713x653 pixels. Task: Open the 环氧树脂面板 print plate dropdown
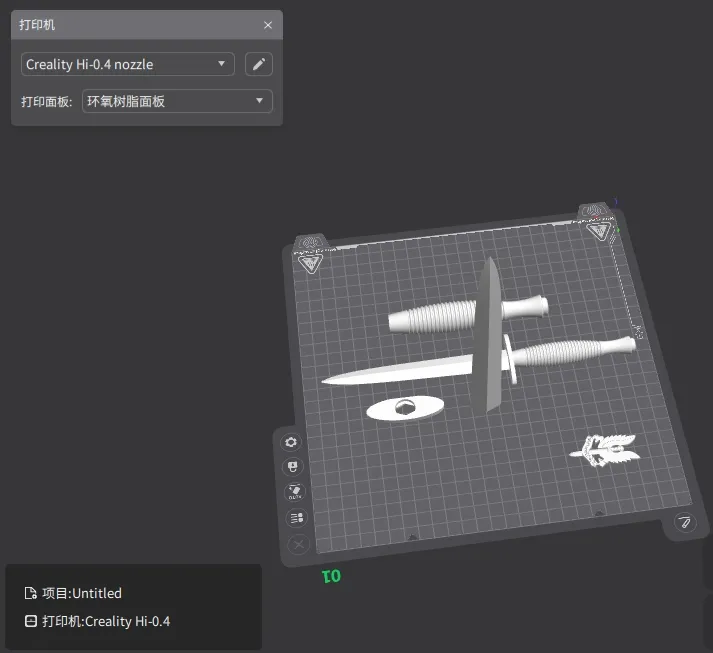pos(177,101)
